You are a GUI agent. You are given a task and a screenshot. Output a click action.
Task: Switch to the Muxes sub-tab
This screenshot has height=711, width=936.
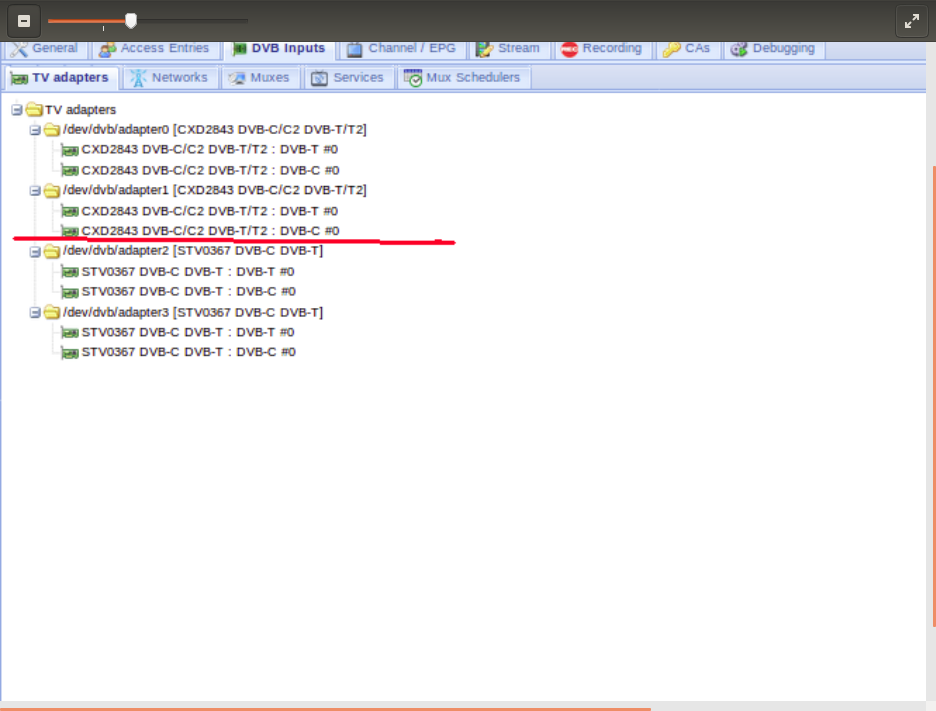coord(259,78)
